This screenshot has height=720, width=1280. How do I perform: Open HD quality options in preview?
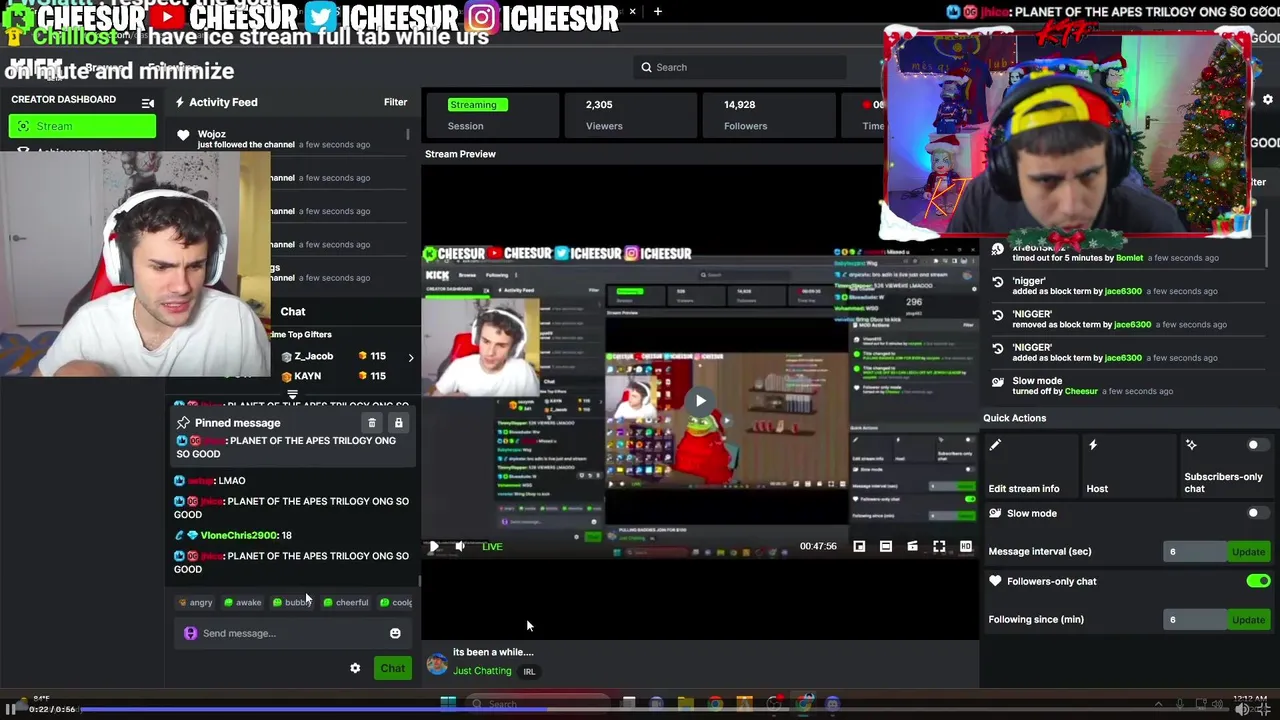click(965, 546)
